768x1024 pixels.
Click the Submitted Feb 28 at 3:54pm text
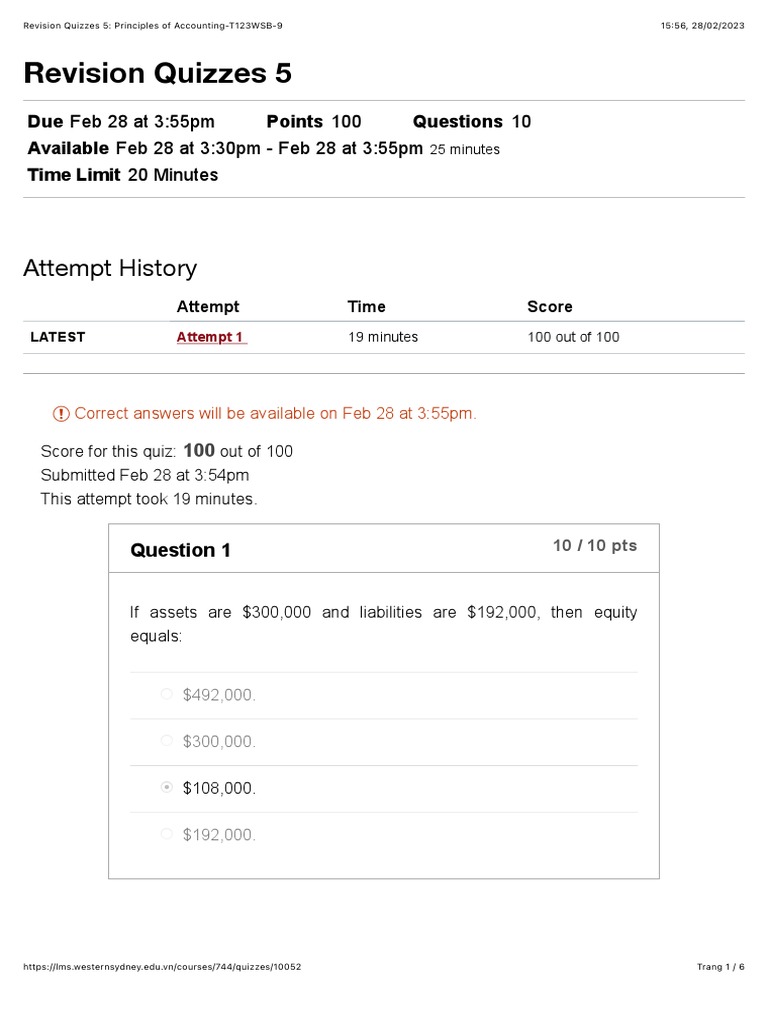[145, 475]
